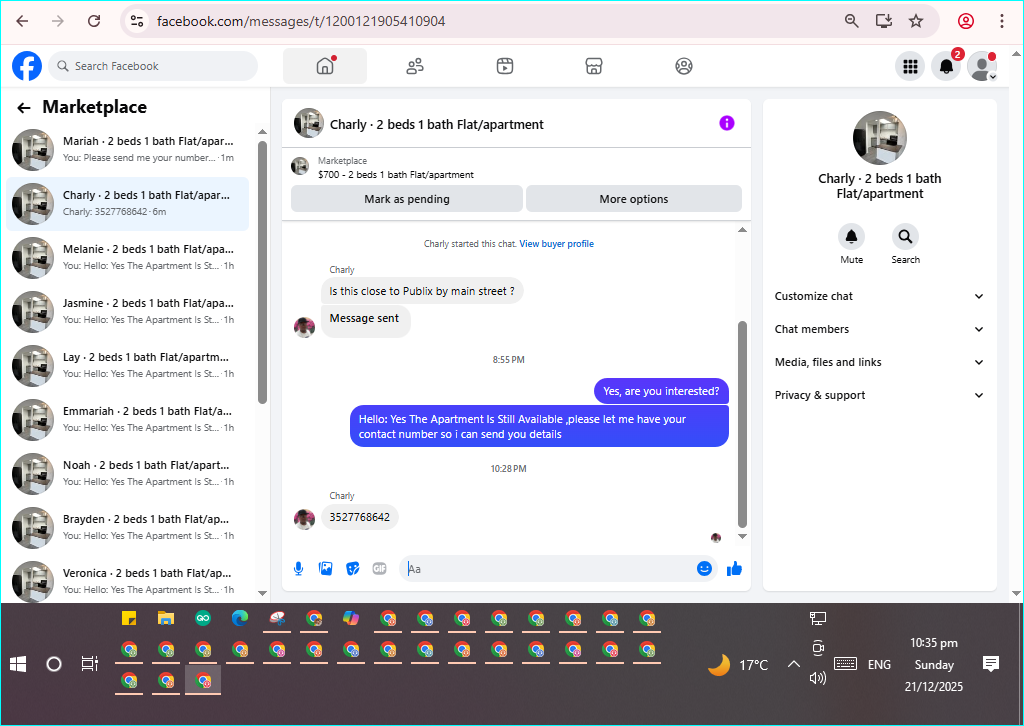This screenshot has width=1024, height=726.
Task: Open the Home tab icon
Action: [325, 66]
